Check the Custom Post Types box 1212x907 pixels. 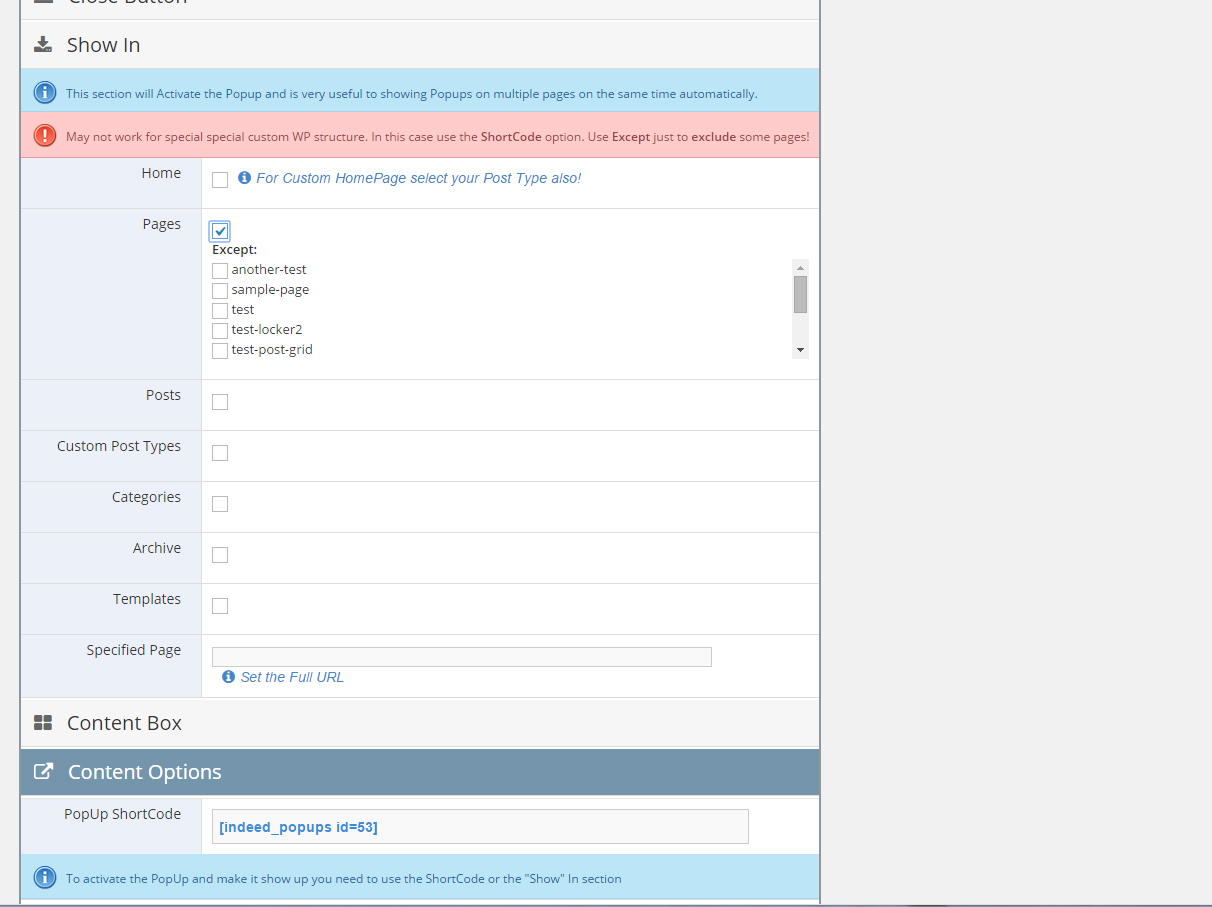(x=220, y=453)
